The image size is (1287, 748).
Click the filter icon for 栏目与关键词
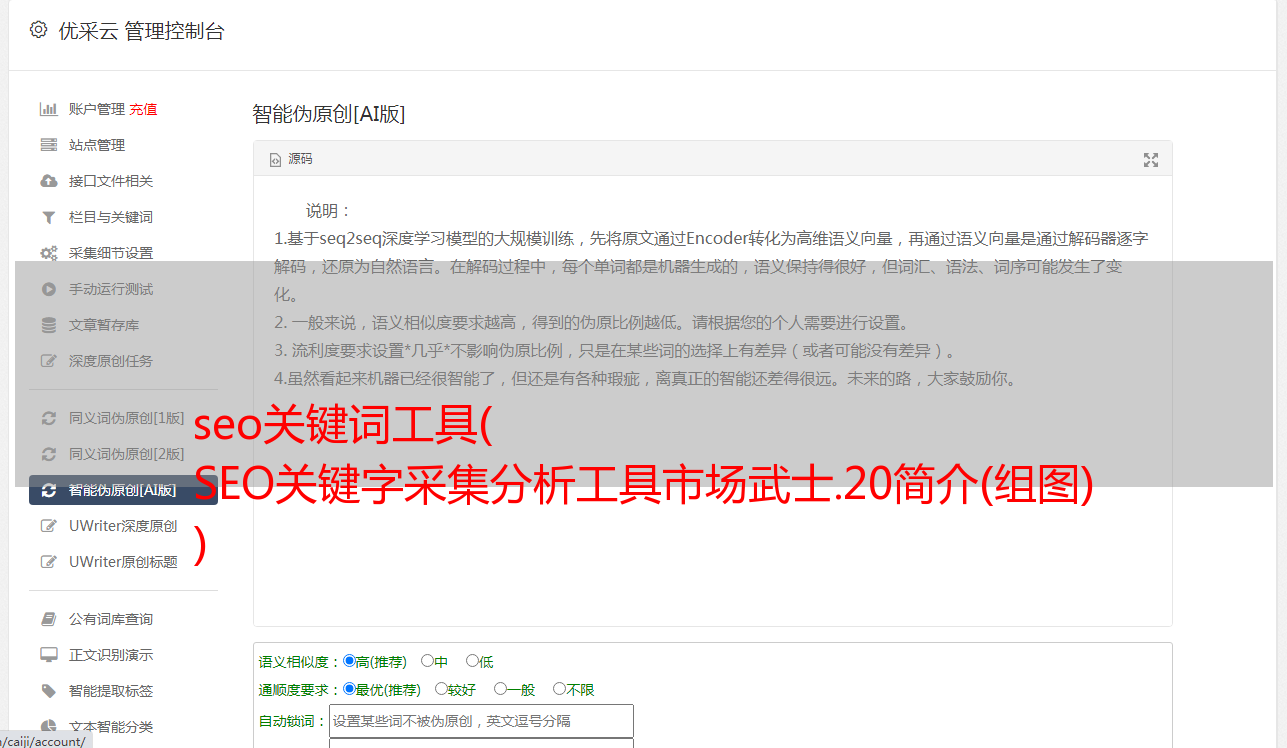click(x=48, y=217)
